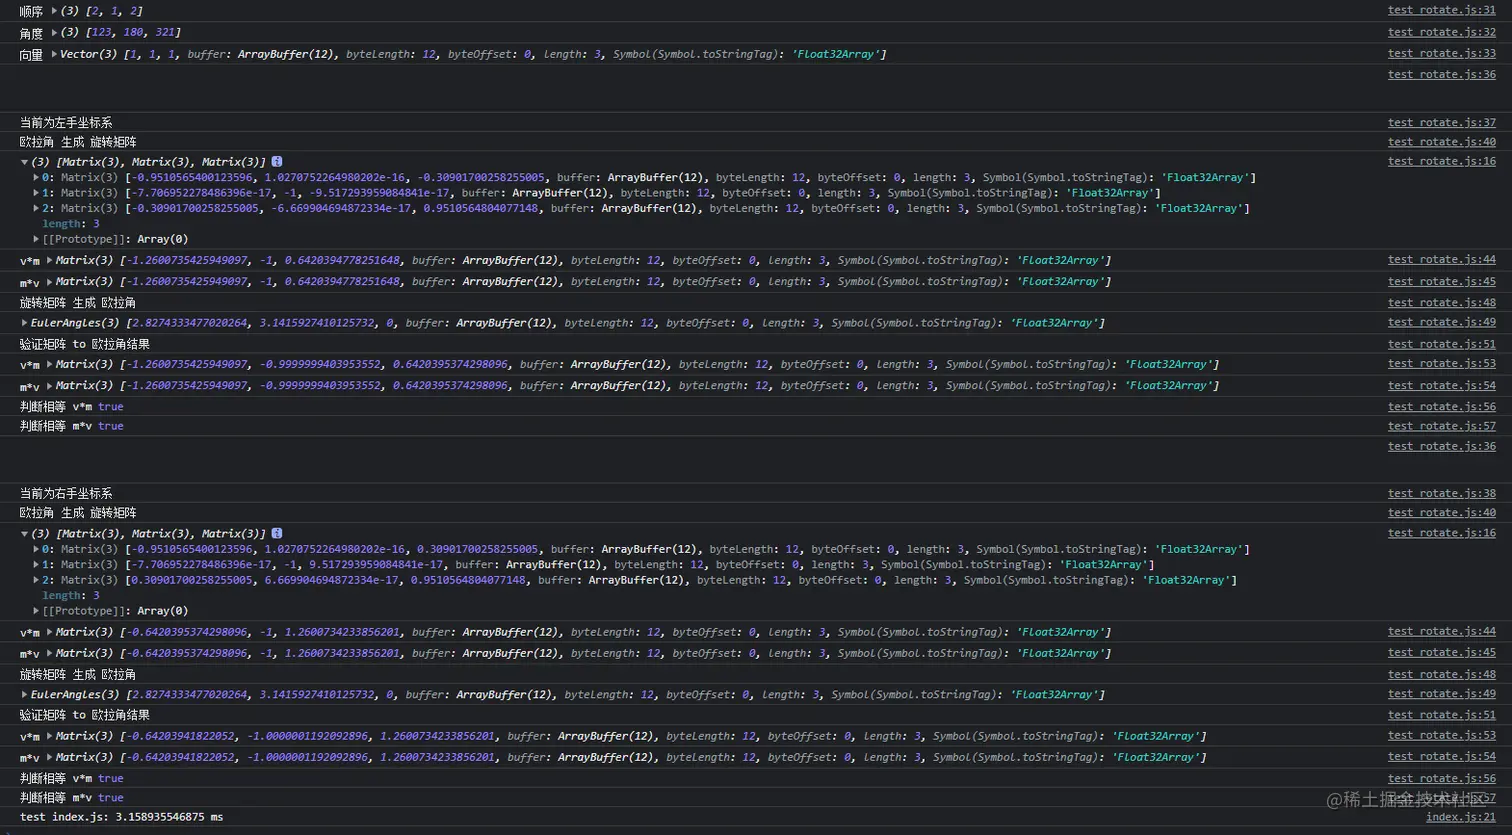
Task: Open source link test_rotate.js:32
Action: point(1442,32)
